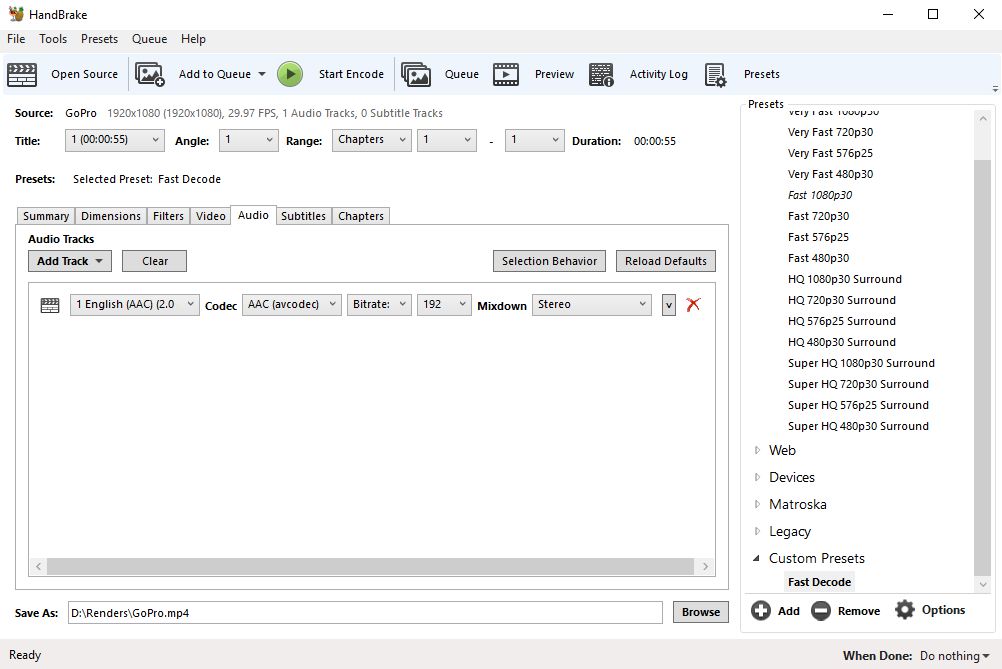Click the minus icon to remove preset
The width and height of the screenshot is (1002, 669).
[821, 611]
